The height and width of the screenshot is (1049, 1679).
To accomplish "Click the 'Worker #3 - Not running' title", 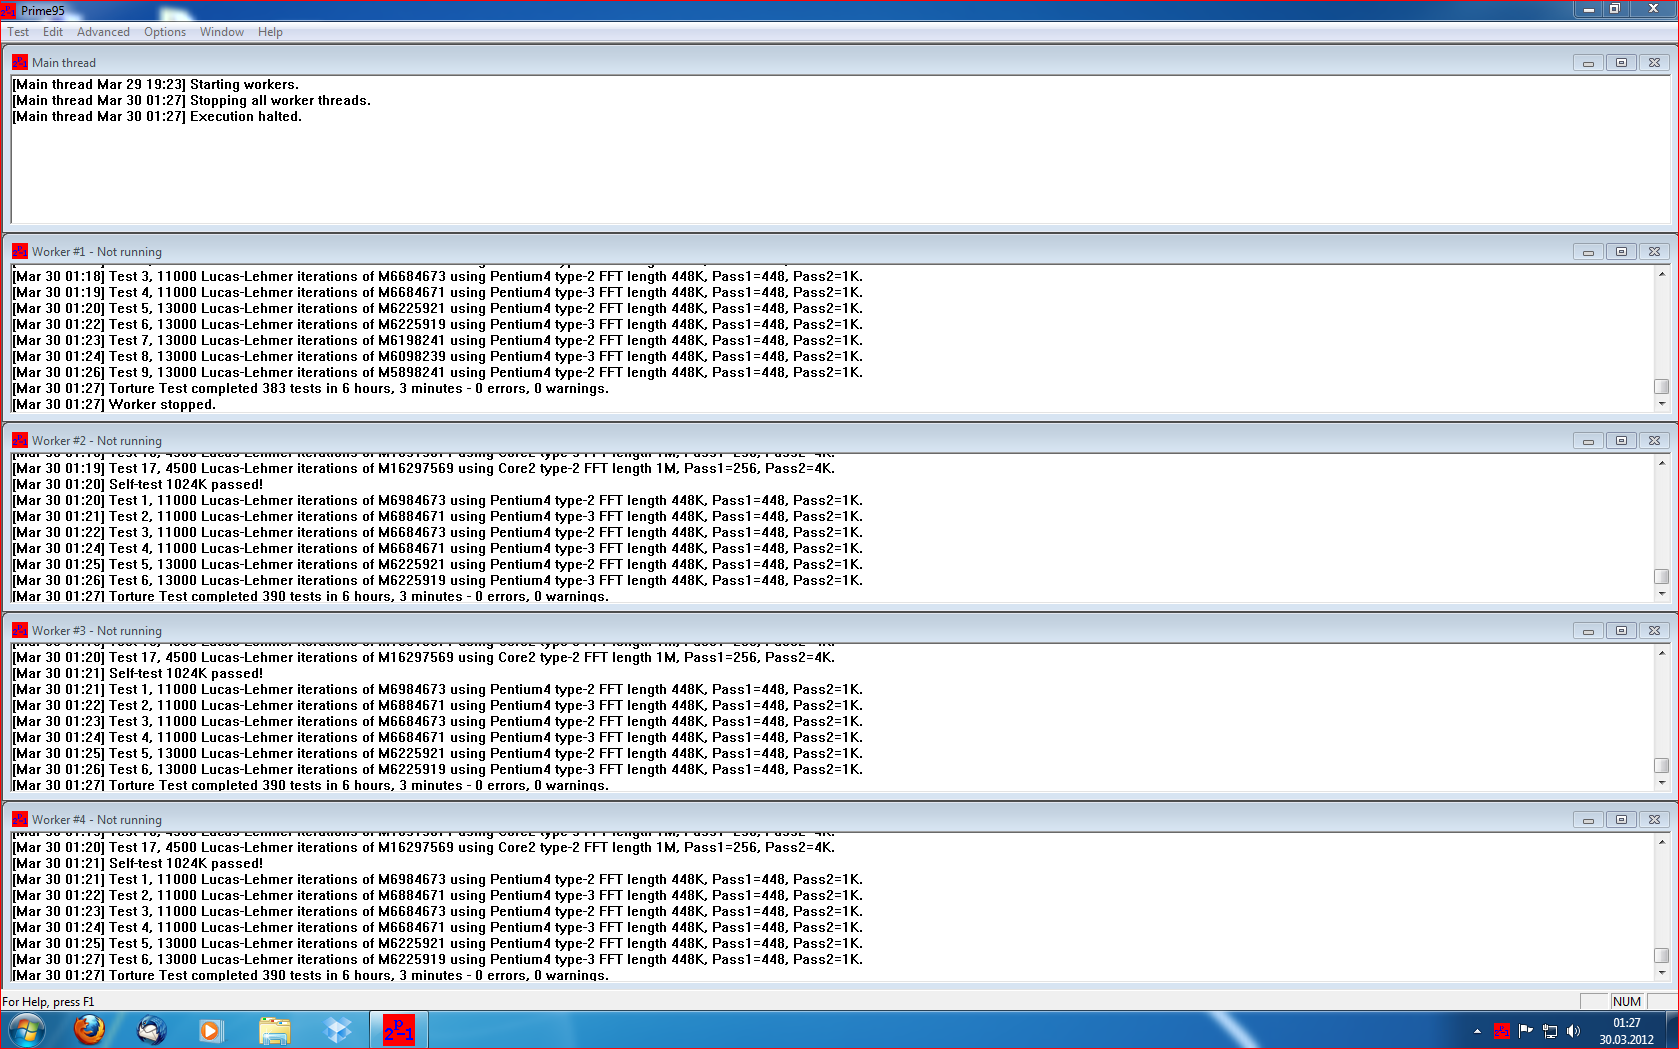I will [x=97, y=631].
